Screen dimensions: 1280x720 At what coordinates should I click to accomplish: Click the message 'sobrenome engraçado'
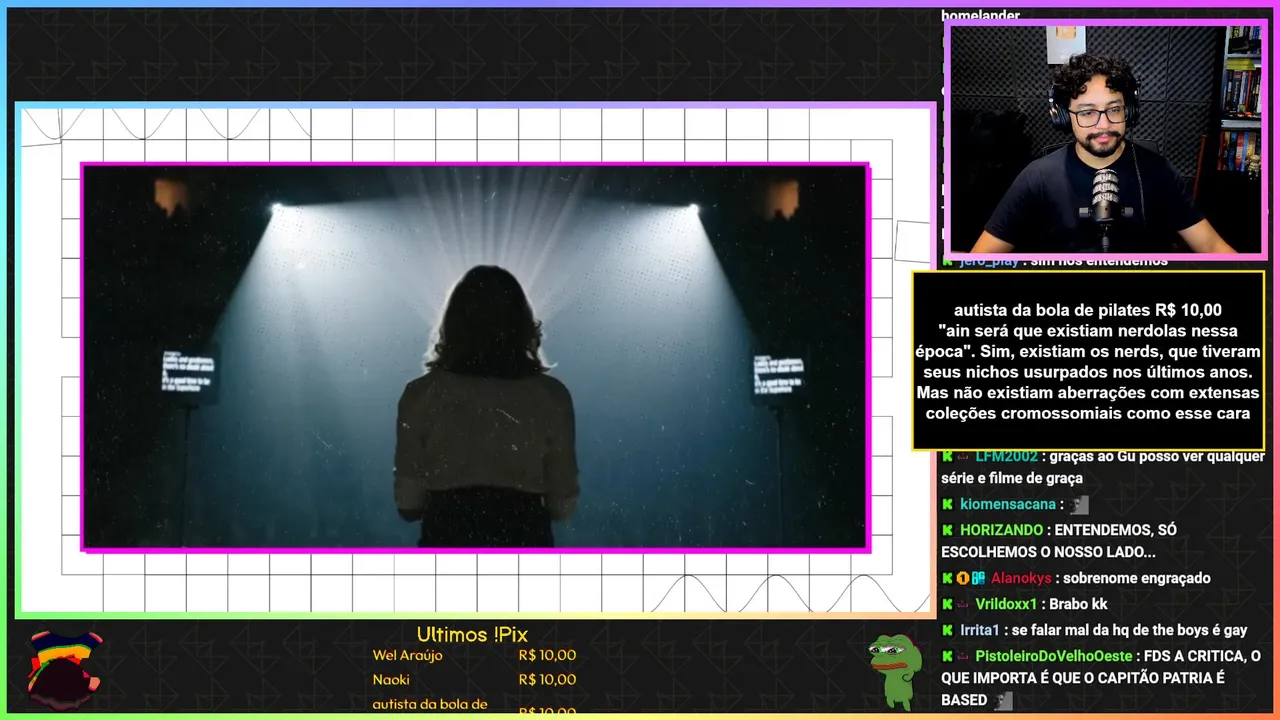(x=1137, y=578)
